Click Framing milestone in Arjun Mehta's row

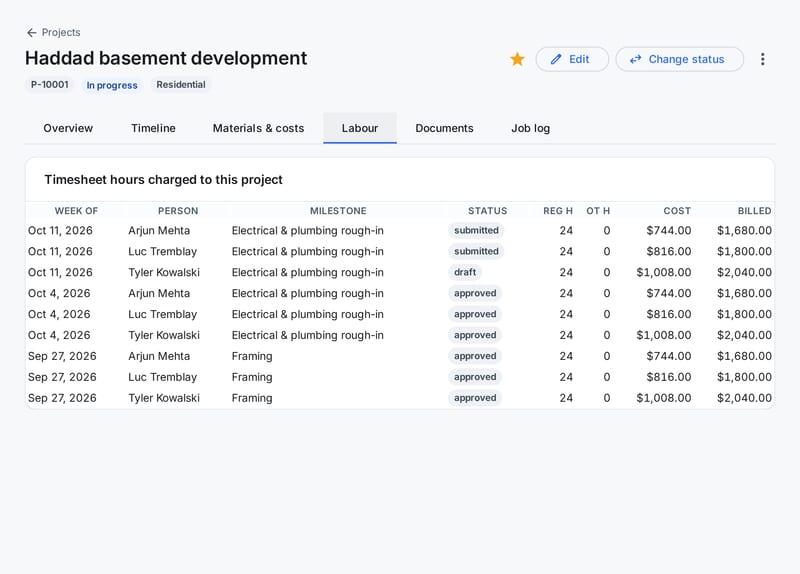click(252, 356)
